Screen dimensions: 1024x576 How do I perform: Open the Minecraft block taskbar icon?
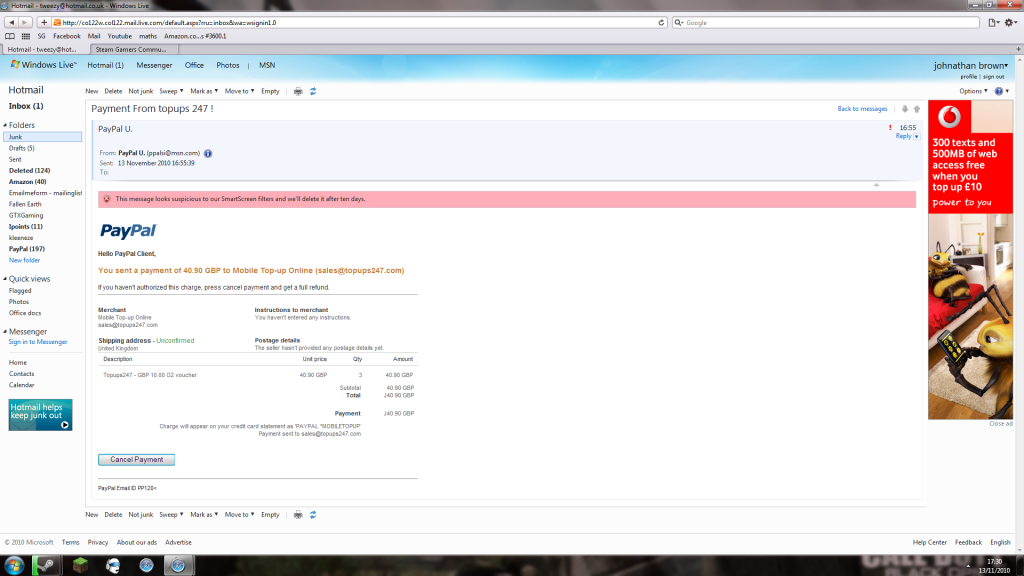tap(80, 565)
